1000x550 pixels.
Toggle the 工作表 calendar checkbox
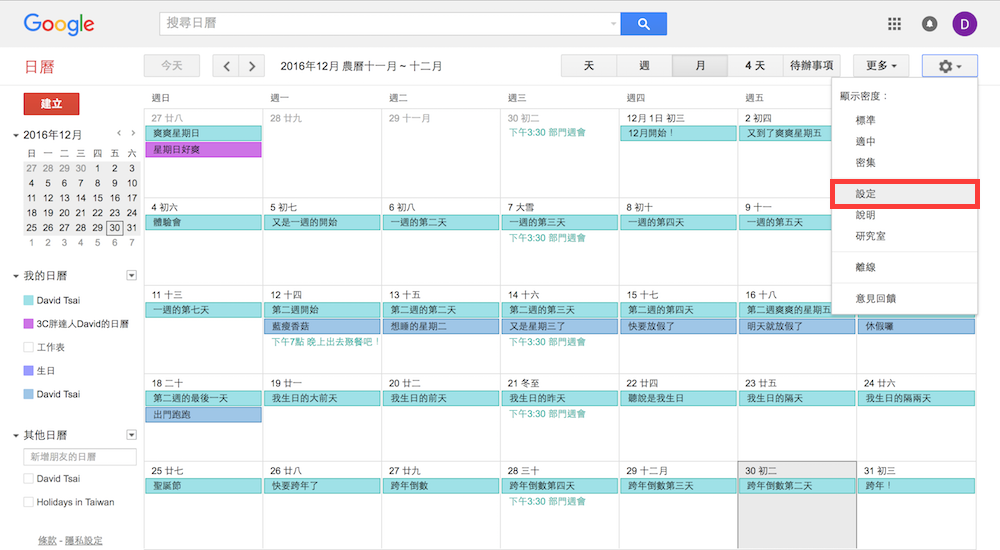click(x=28, y=347)
